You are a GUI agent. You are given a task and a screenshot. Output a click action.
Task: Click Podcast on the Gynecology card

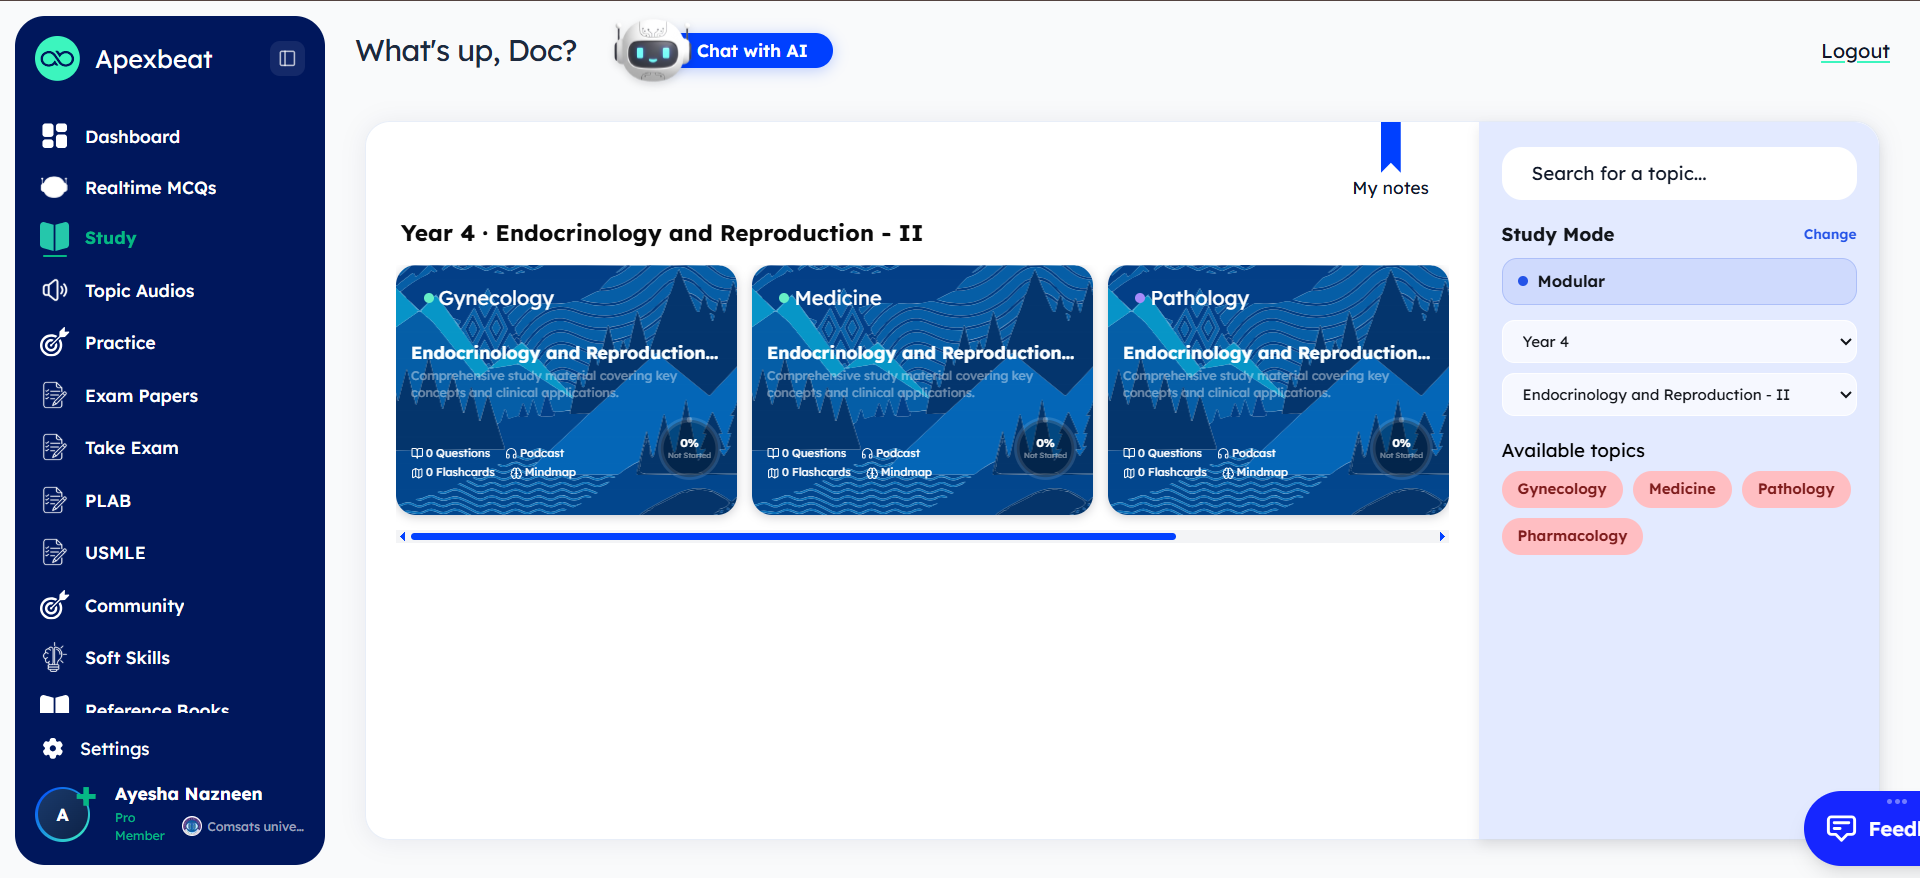pos(535,453)
